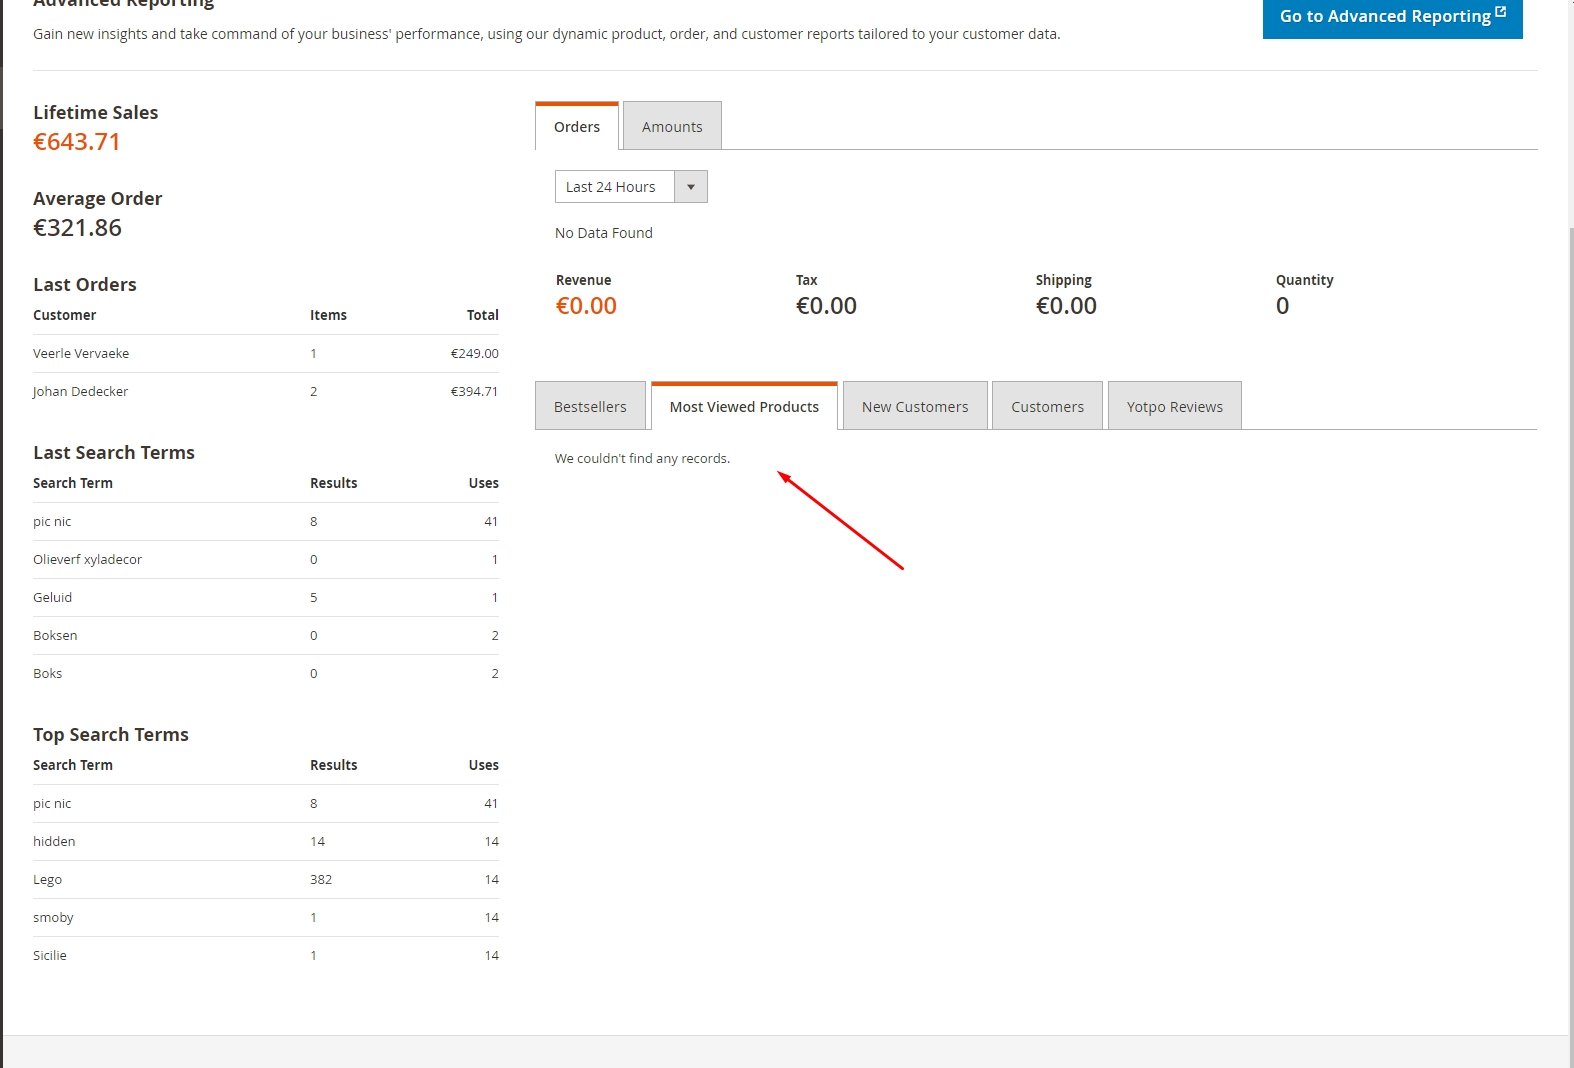Screen dimensions: 1574x1068
Task: Switch to the Amounts tab
Action: (x=672, y=127)
